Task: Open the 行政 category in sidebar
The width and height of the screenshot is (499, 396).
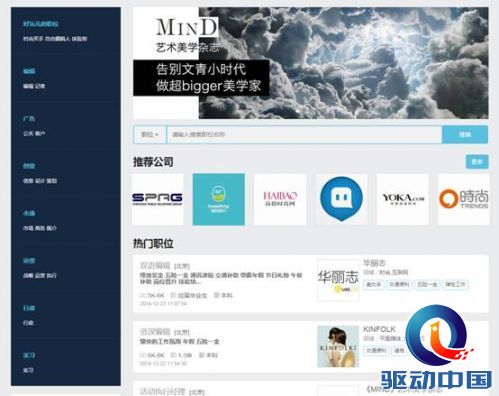Action: coord(29,308)
